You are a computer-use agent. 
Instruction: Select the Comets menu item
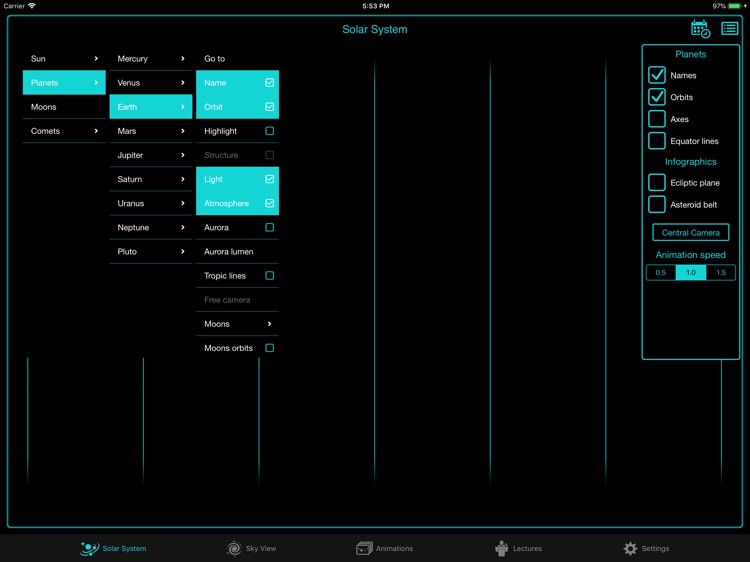pos(64,131)
